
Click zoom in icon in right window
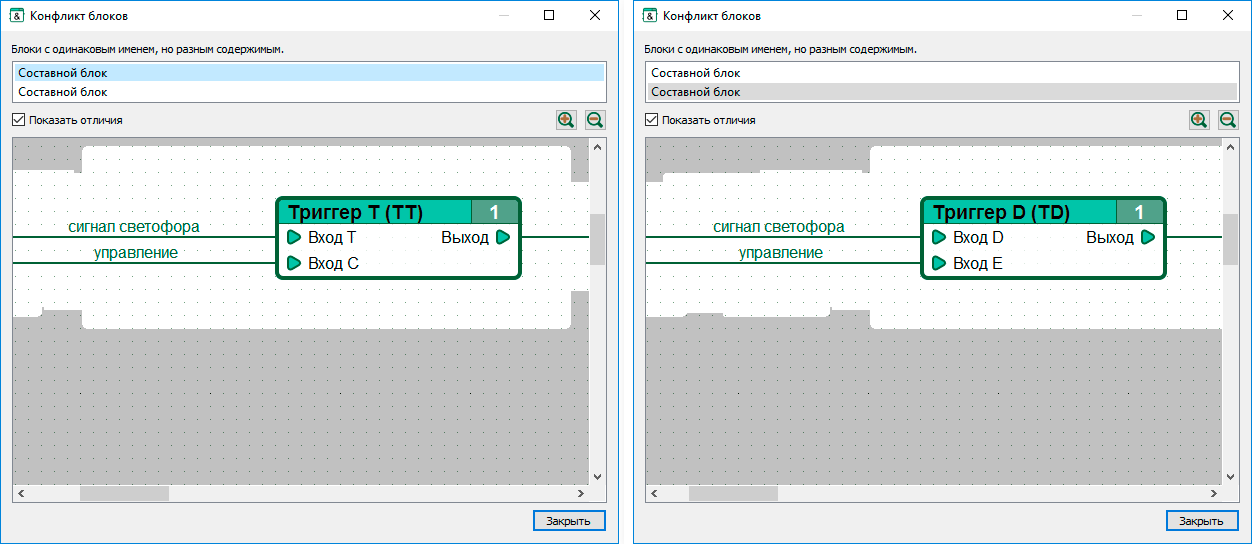pyautogui.click(x=1199, y=120)
